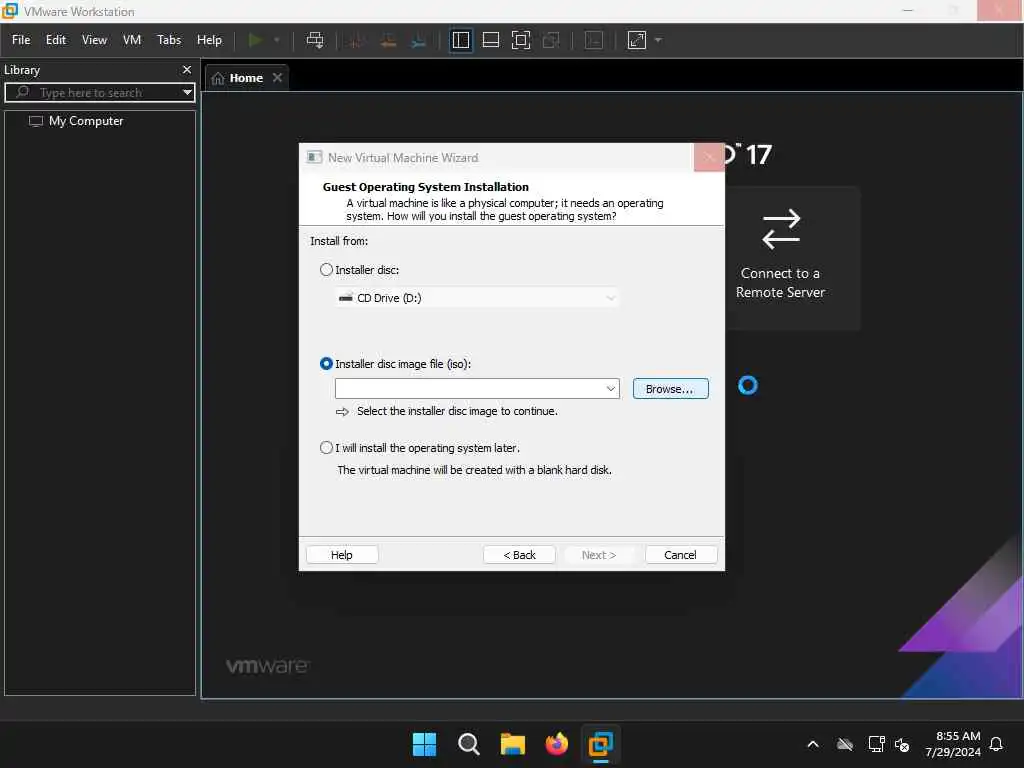Viewport: 1024px width, 768px height.
Task: Open the View menu
Action: click(94, 40)
